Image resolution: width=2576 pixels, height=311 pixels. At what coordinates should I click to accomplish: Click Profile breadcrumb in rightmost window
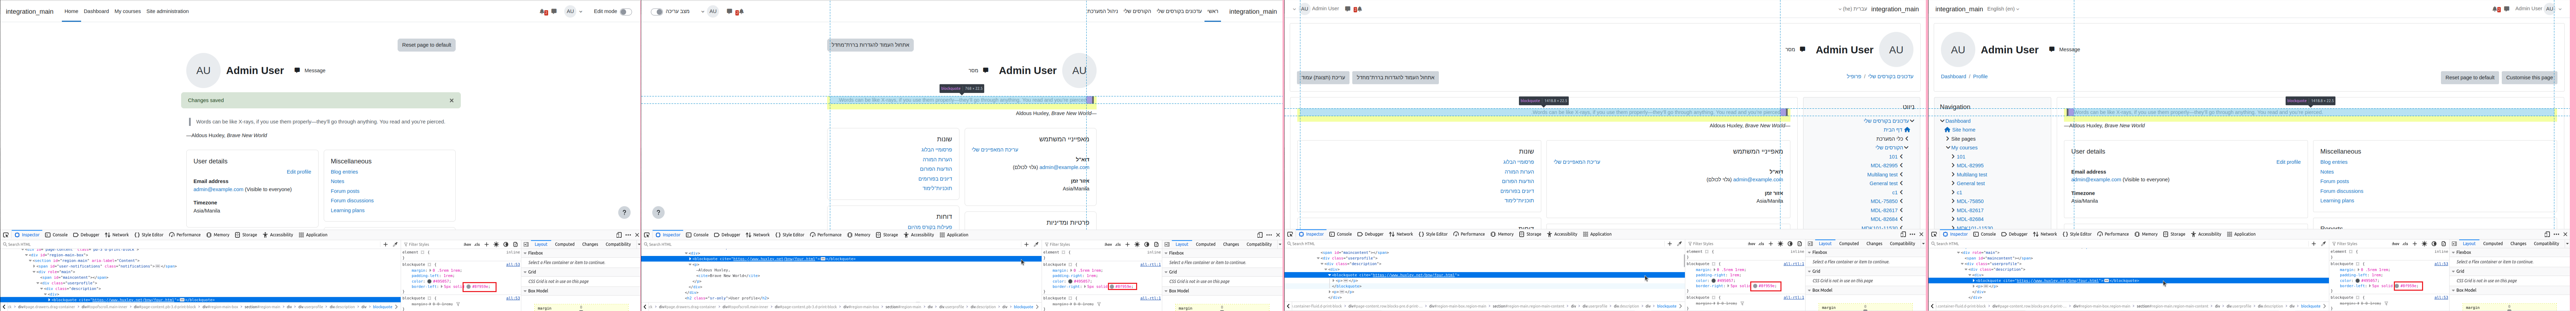click(x=1980, y=76)
